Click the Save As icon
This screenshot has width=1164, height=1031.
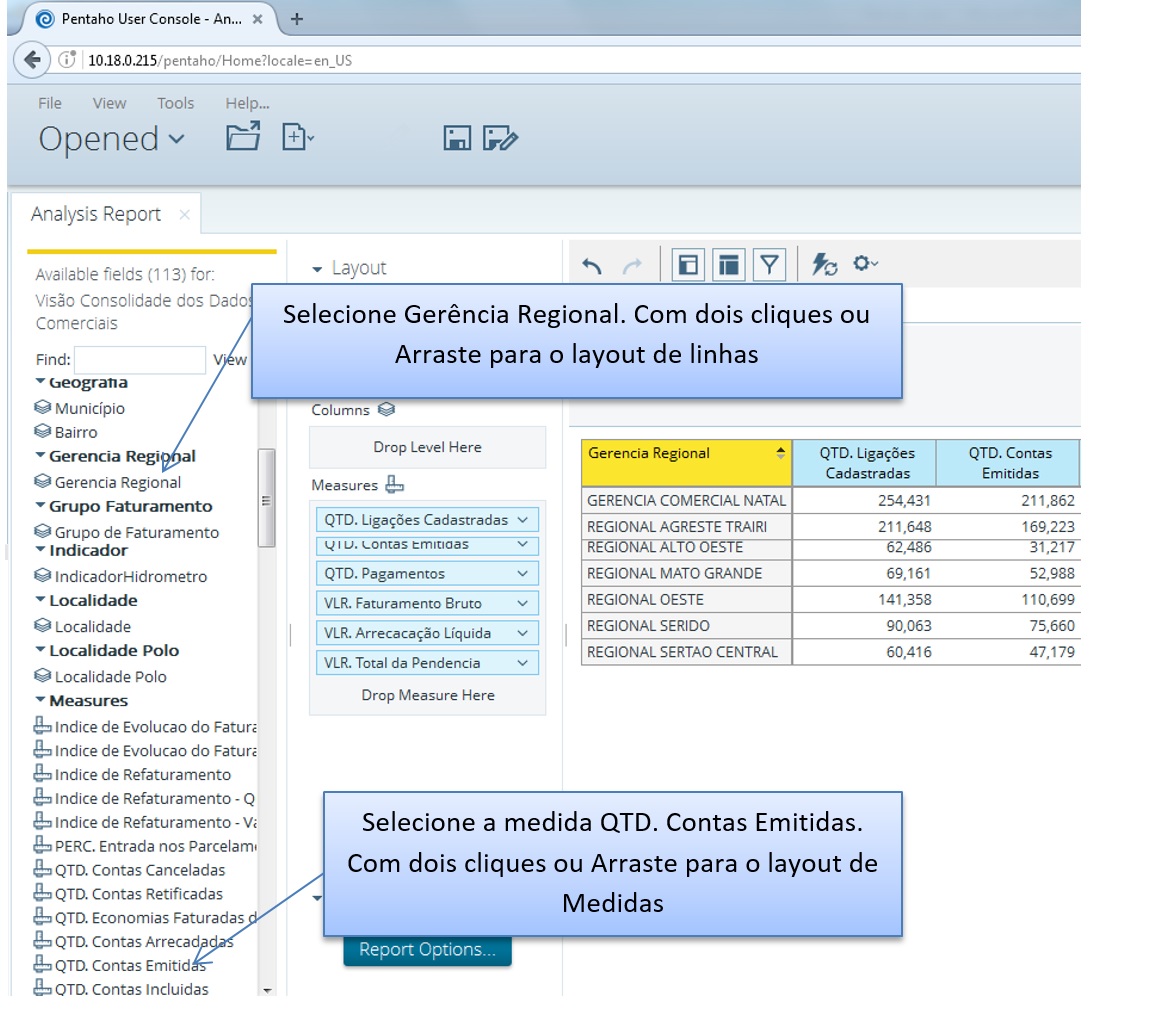[x=500, y=138]
